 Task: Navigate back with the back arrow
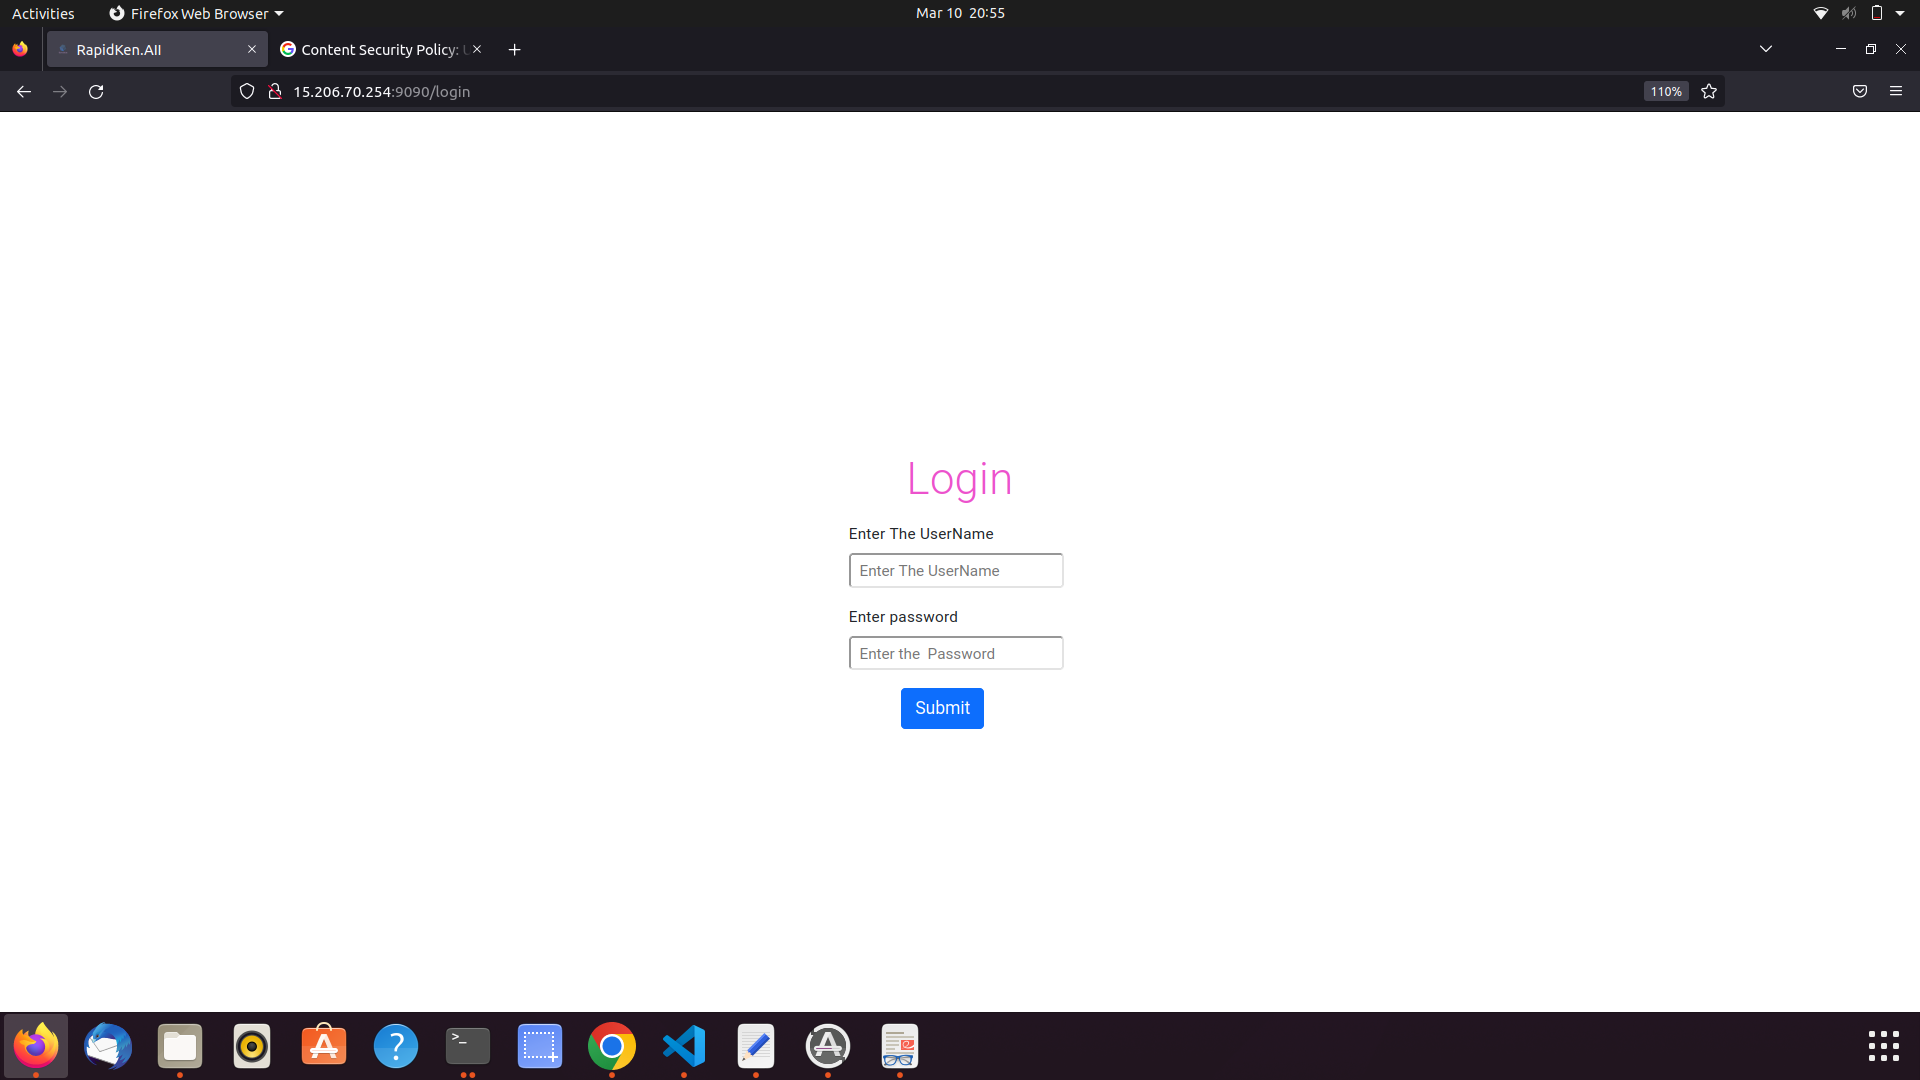[23, 91]
